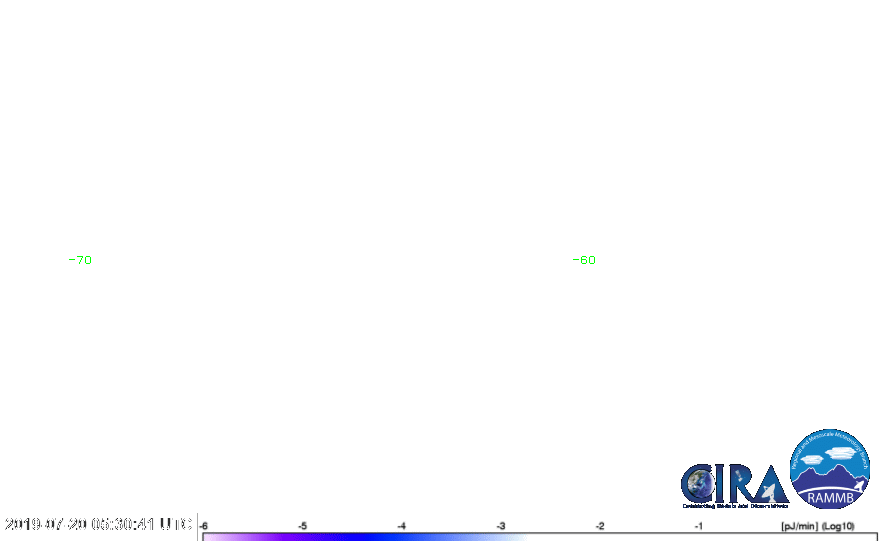Click the -5 colorbar tick label
The image size is (880, 541).
pos(302,526)
